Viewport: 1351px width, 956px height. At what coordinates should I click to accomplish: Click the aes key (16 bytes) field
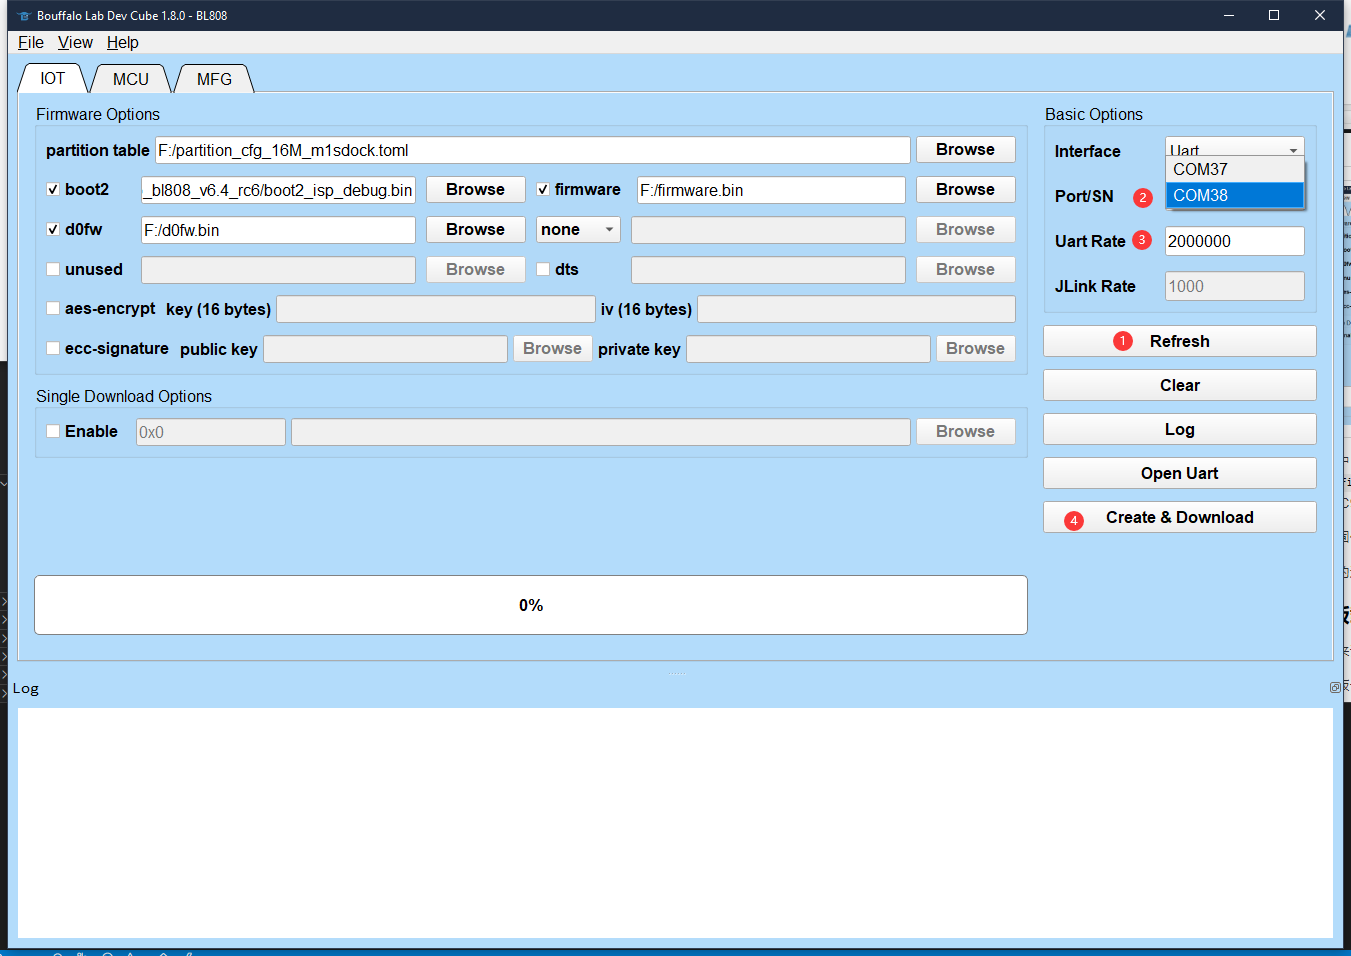[x=435, y=309]
